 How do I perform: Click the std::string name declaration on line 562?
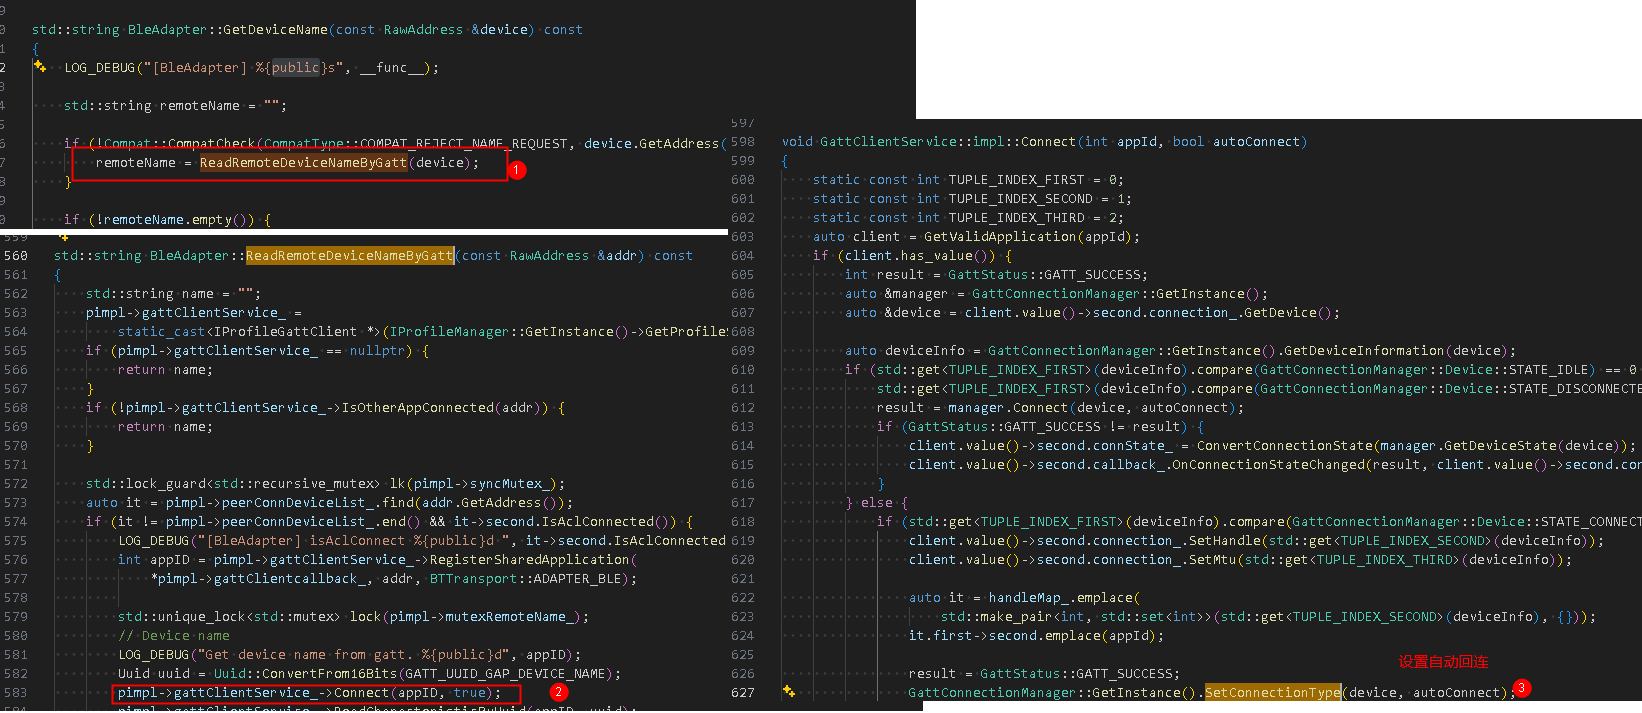pos(173,293)
